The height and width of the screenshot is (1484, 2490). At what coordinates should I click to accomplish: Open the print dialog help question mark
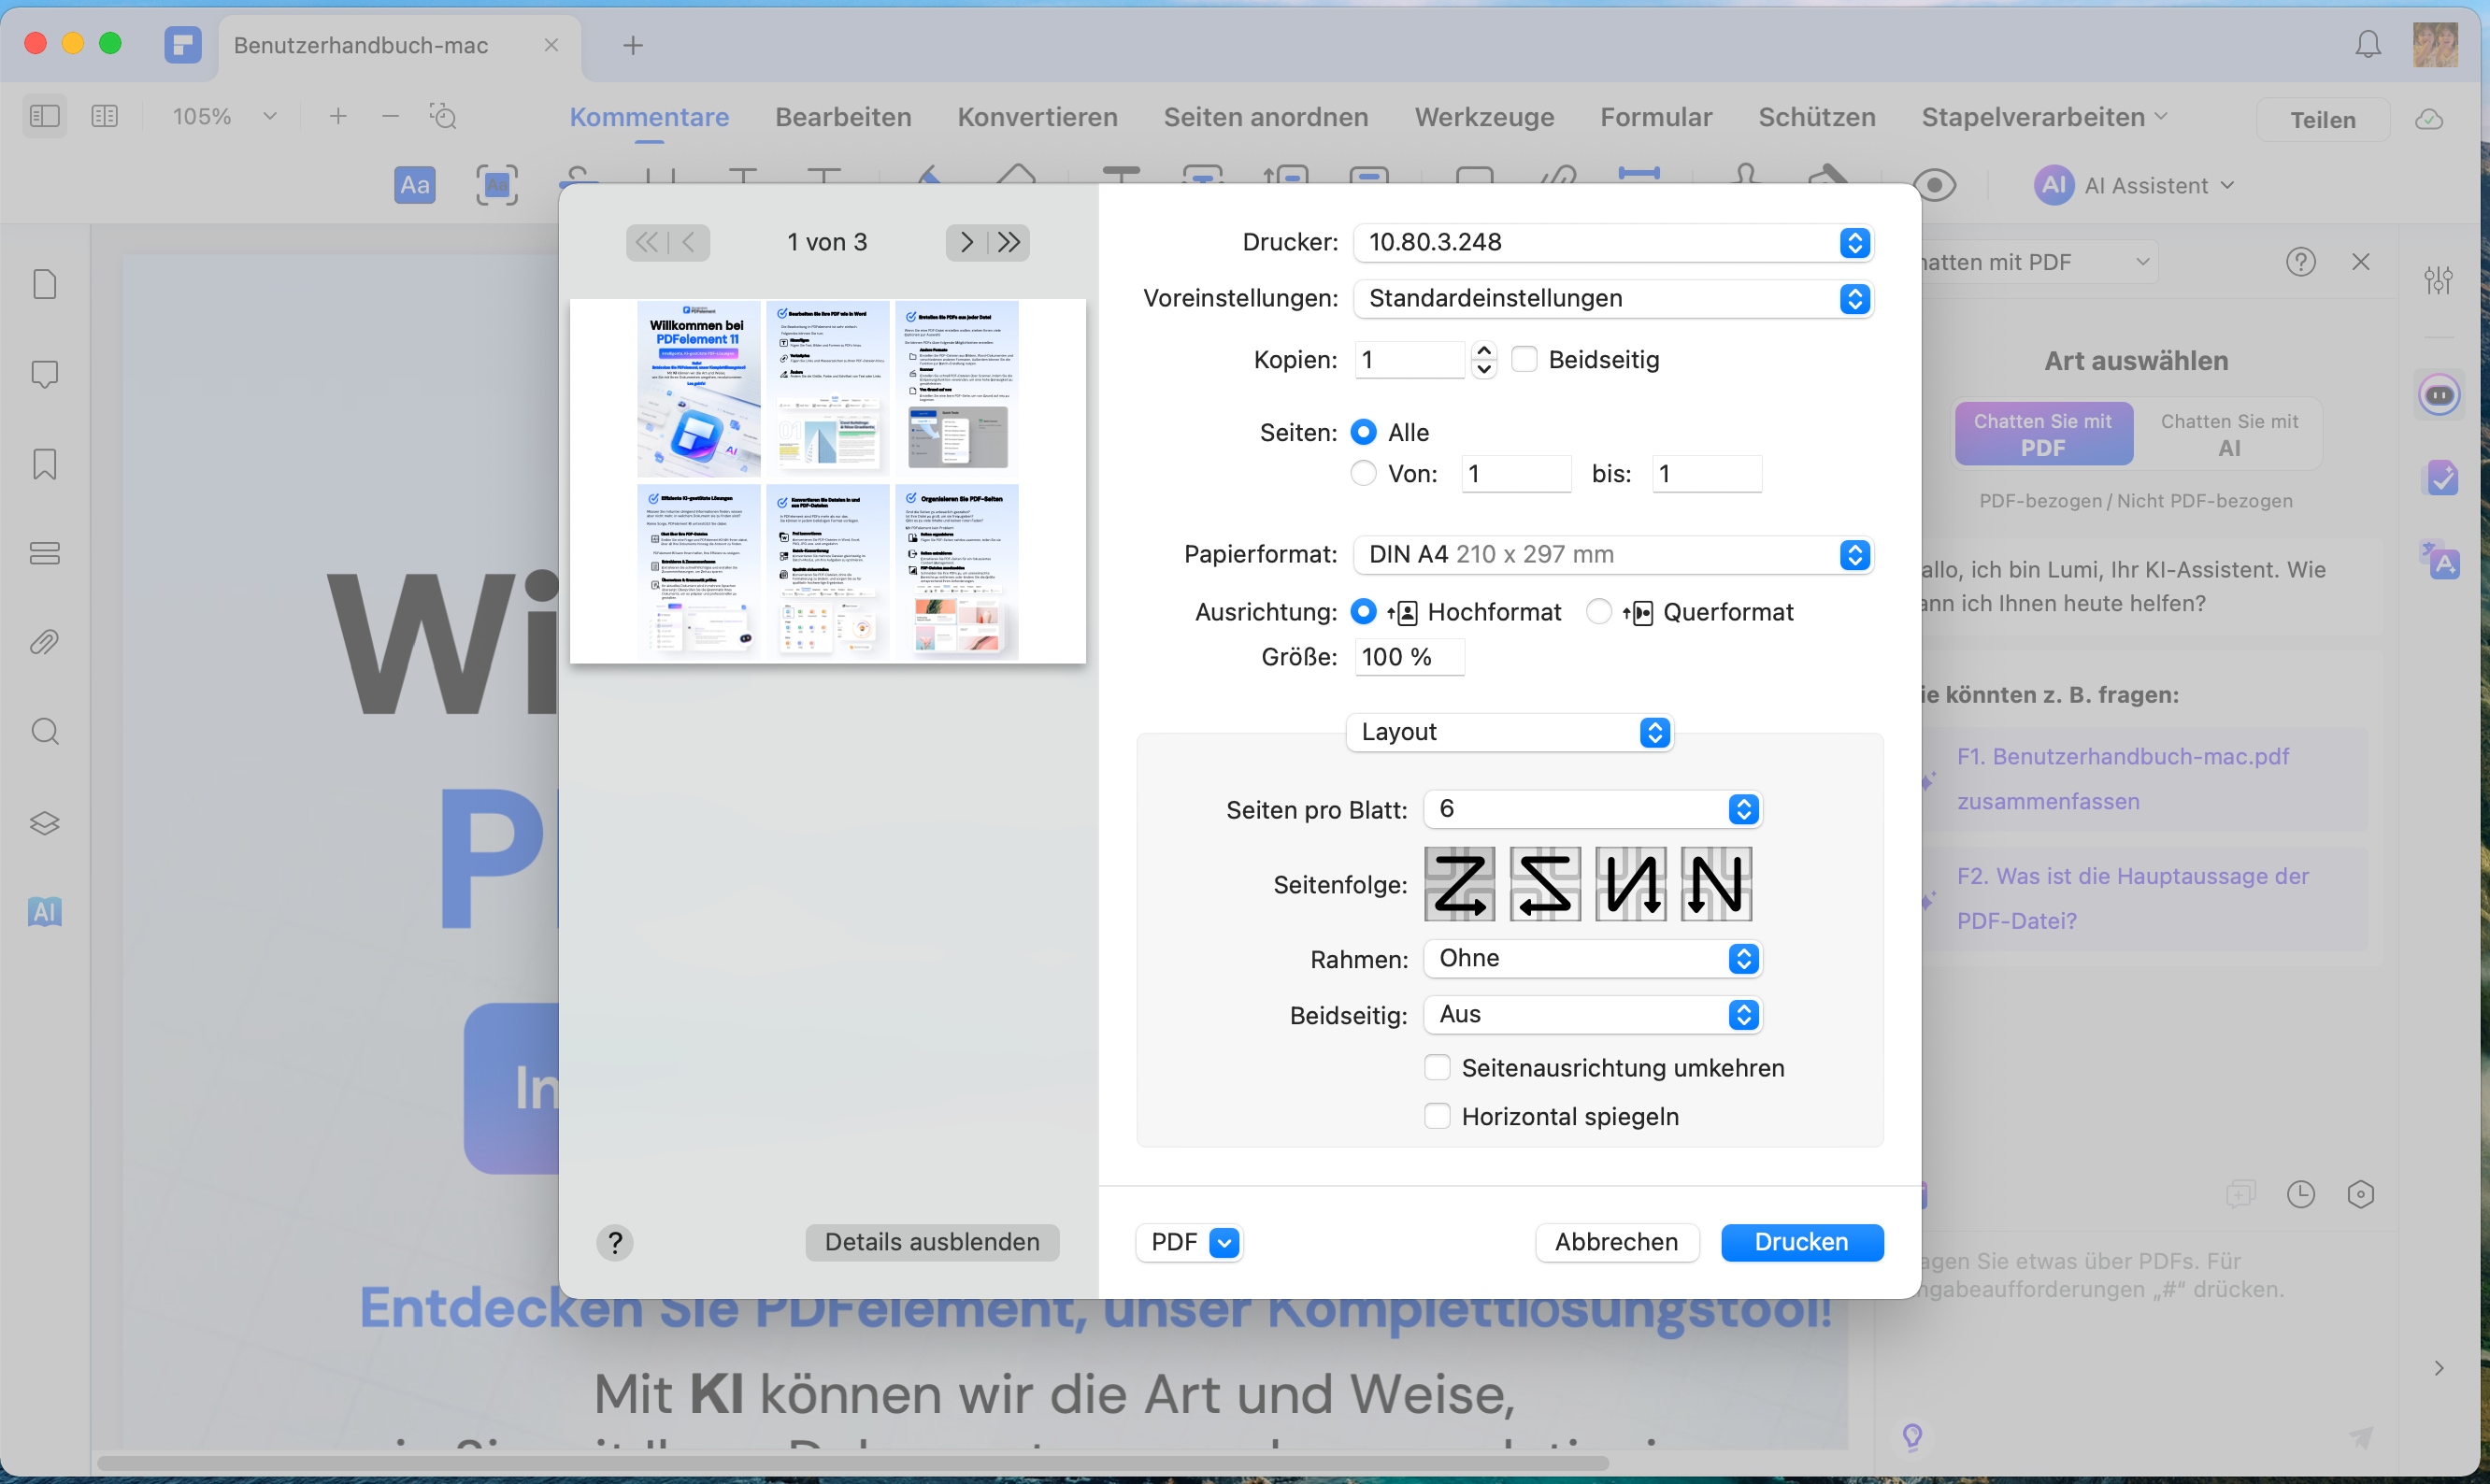pos(615,1243)
